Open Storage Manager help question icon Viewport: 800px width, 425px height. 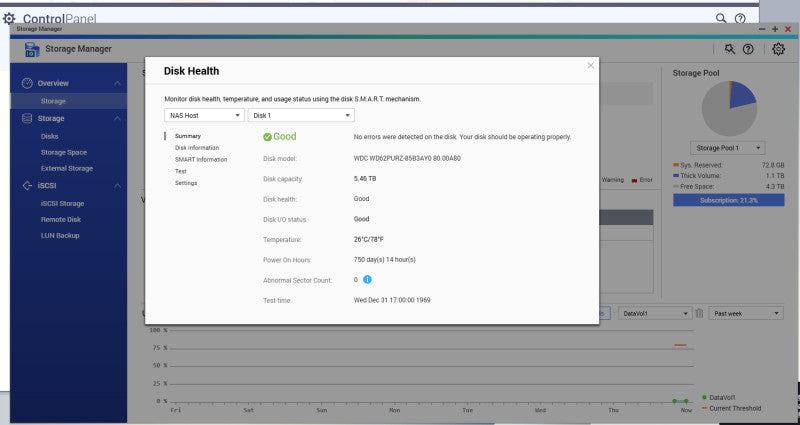pyautogui.click(x=748, y=49)
